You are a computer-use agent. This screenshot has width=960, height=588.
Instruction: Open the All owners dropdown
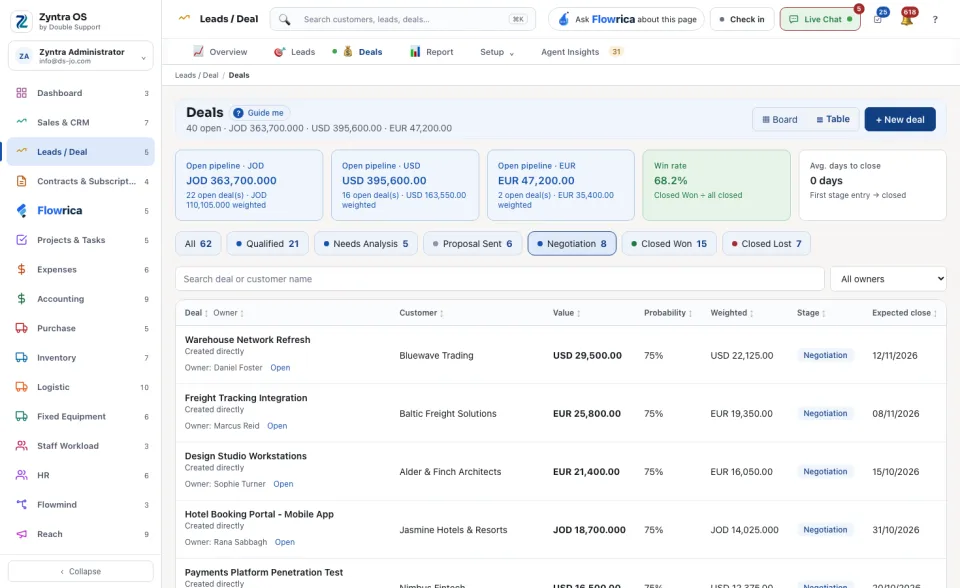[x=888, y=279]
